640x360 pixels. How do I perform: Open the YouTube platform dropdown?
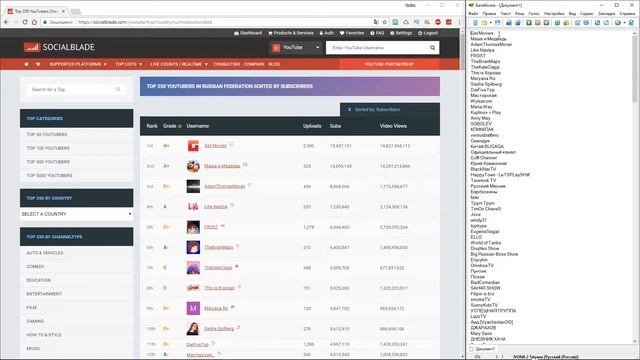point(296,48)
